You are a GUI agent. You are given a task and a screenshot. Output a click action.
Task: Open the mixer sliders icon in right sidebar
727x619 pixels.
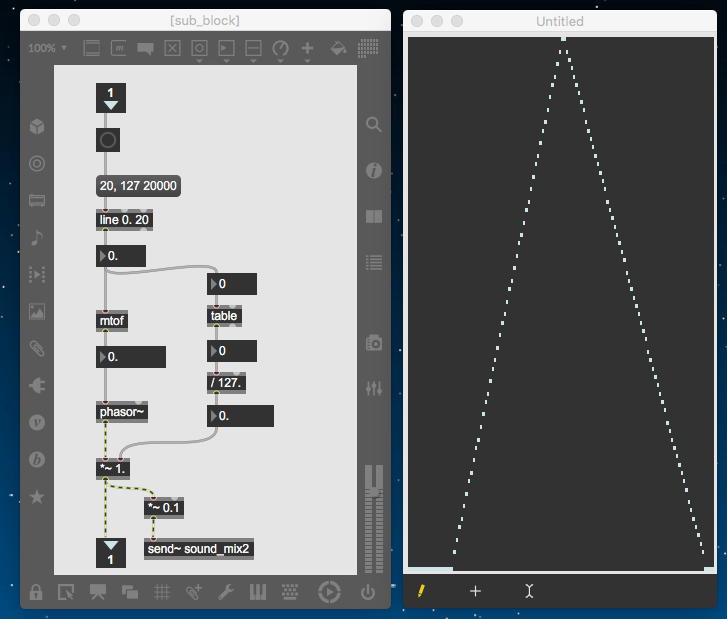click(374, 388)
